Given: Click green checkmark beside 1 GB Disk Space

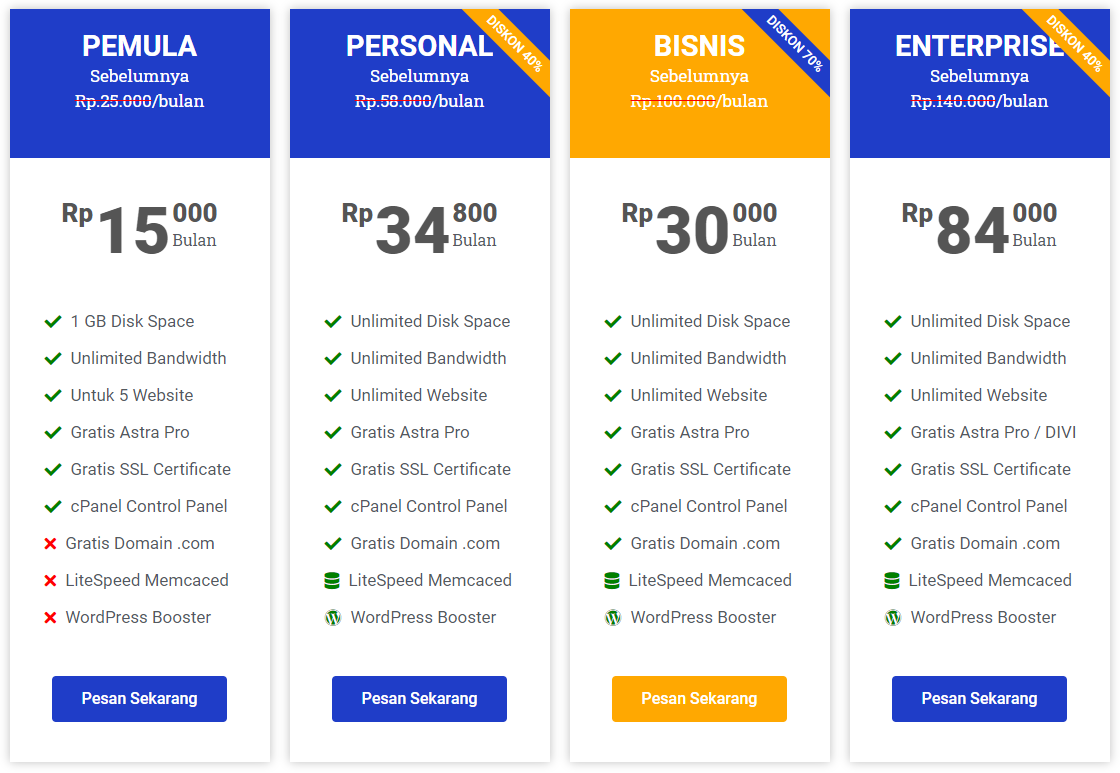Looking at the screenshot, I should (53, 321).
